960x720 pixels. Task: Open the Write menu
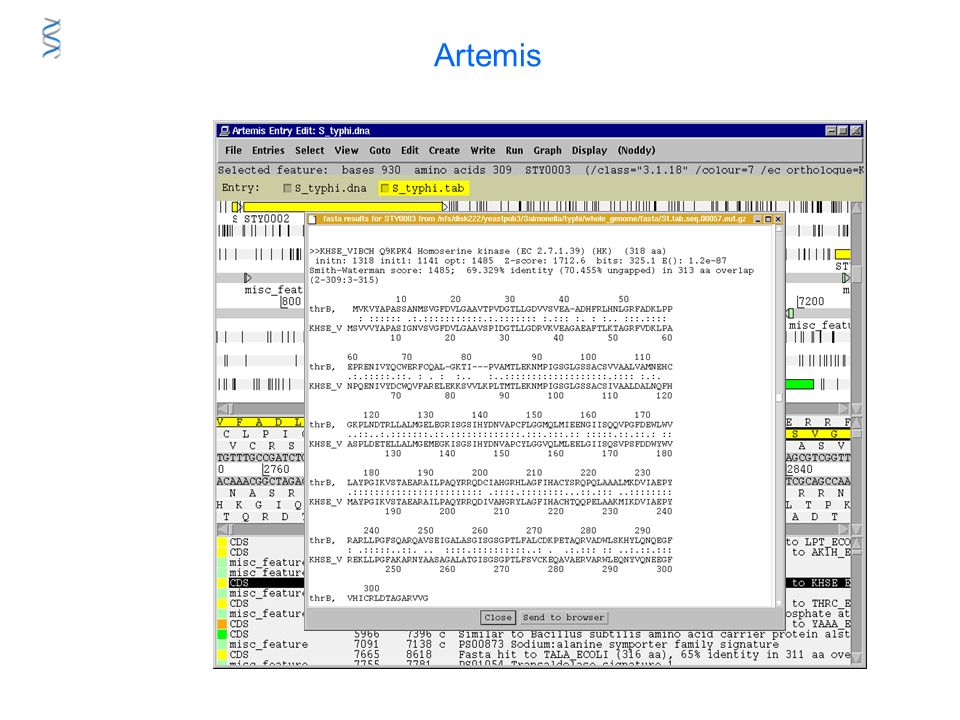(482, 150)
